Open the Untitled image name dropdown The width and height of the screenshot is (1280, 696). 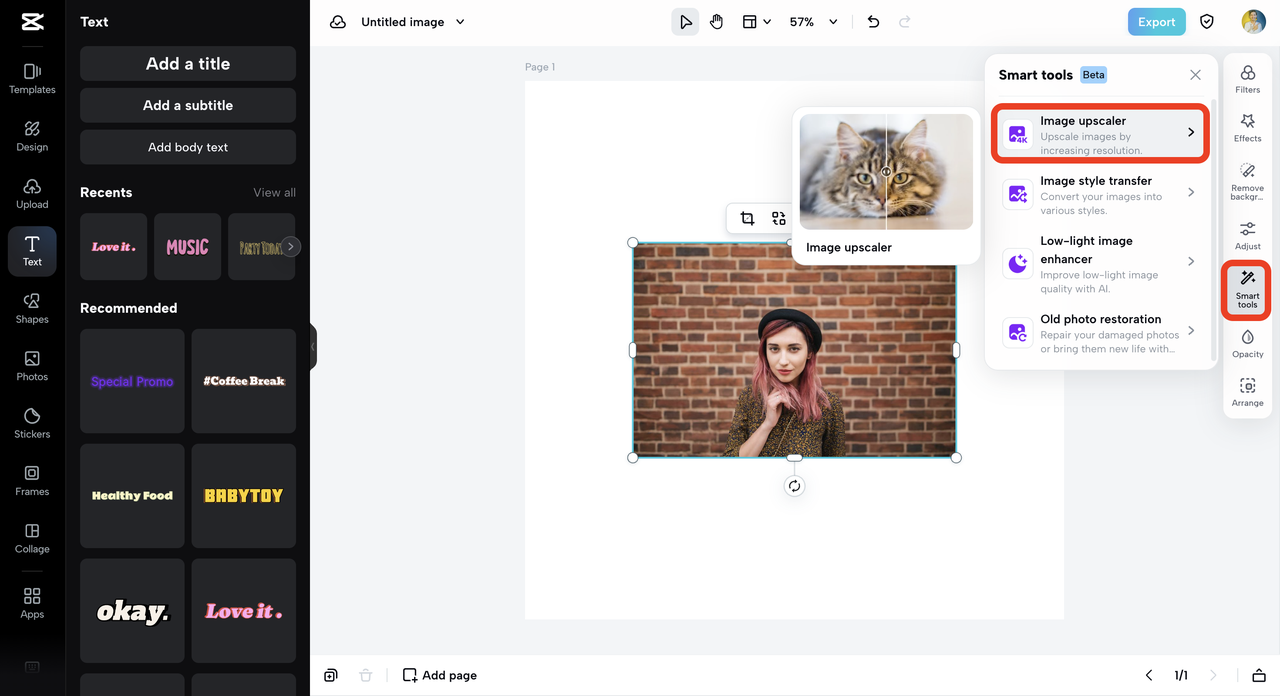[x=413, y=22]
